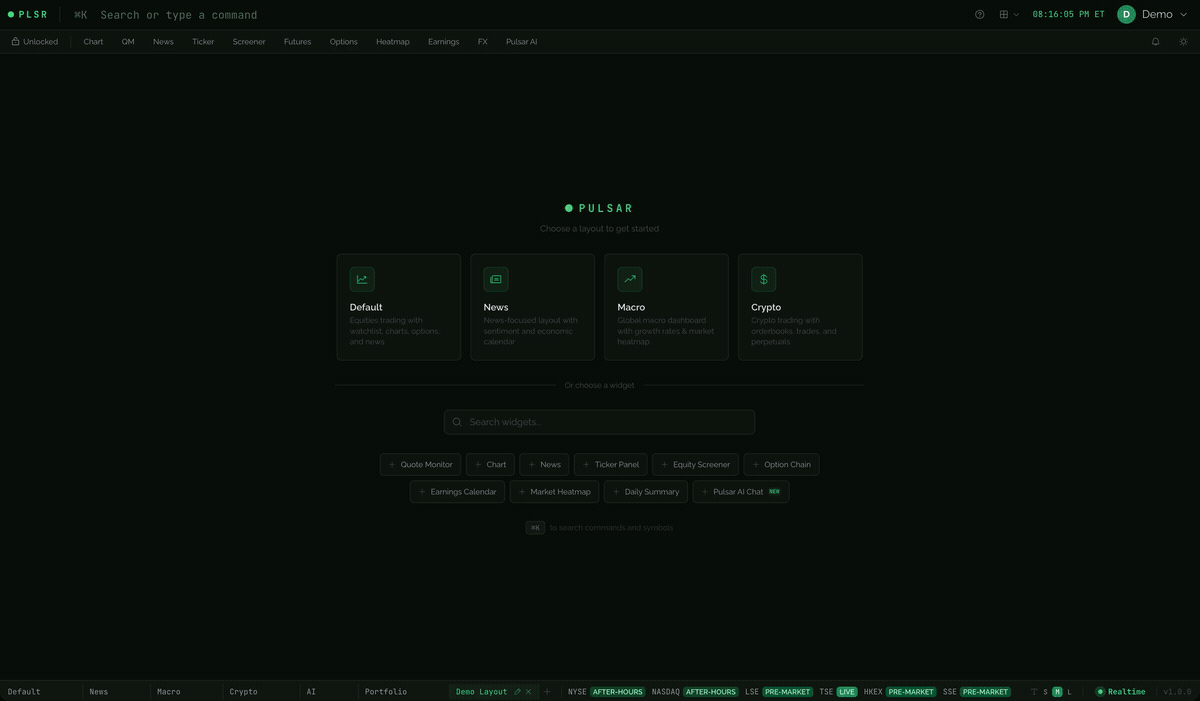Click inside the Search widgets field
This screenshot has width=1200, height=701.
point(599,422)
